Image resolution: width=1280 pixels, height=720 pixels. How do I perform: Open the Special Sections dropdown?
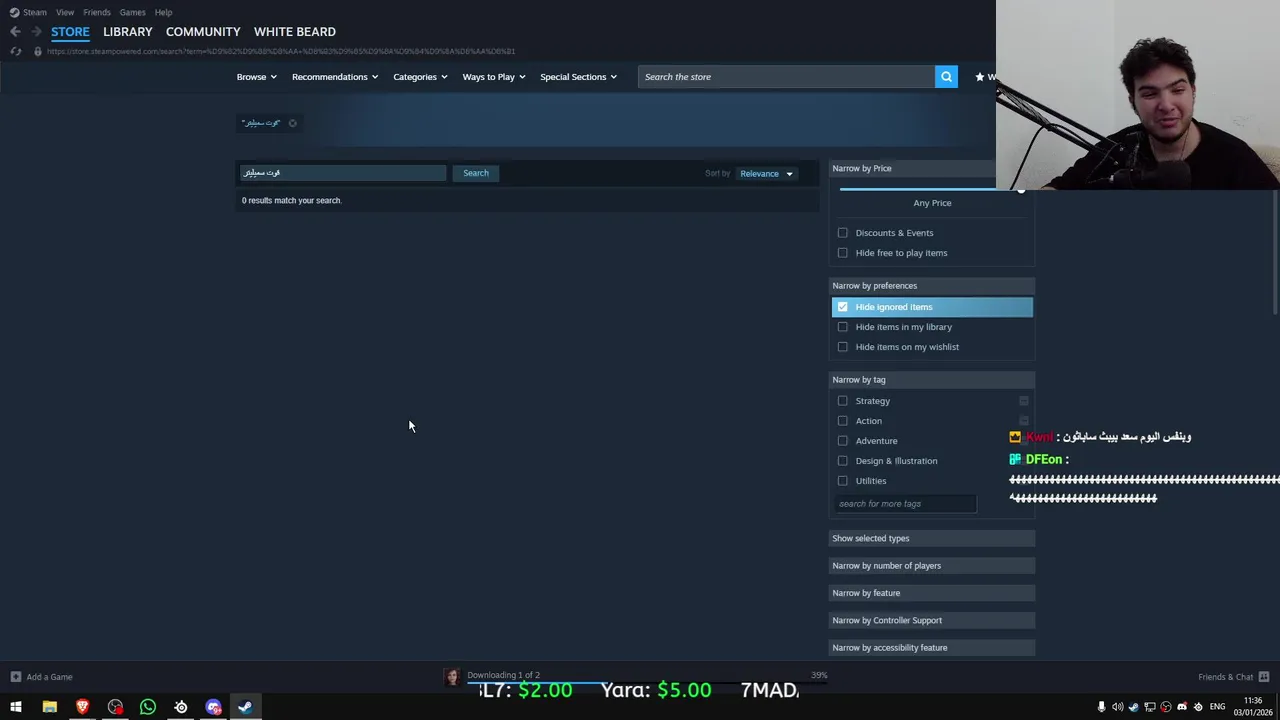click(579, 77)
